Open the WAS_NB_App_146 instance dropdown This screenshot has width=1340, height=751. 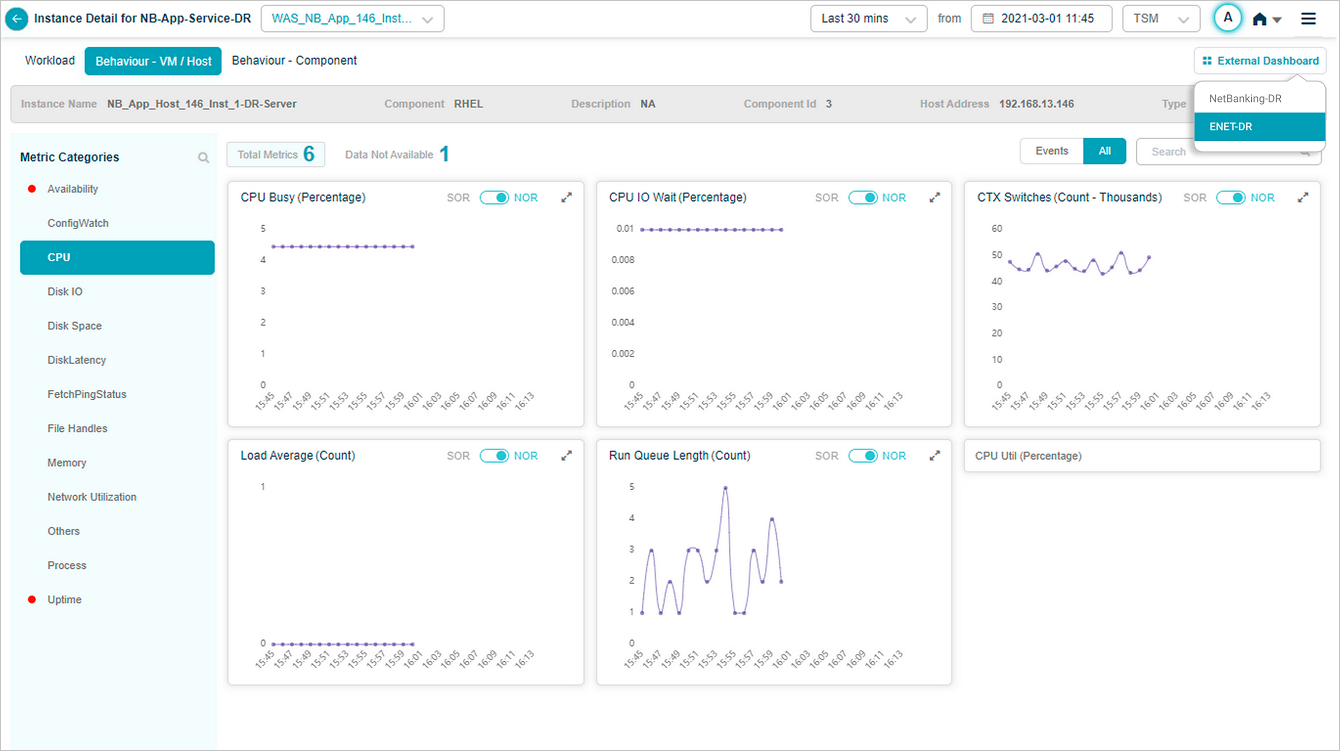(352, 19)
